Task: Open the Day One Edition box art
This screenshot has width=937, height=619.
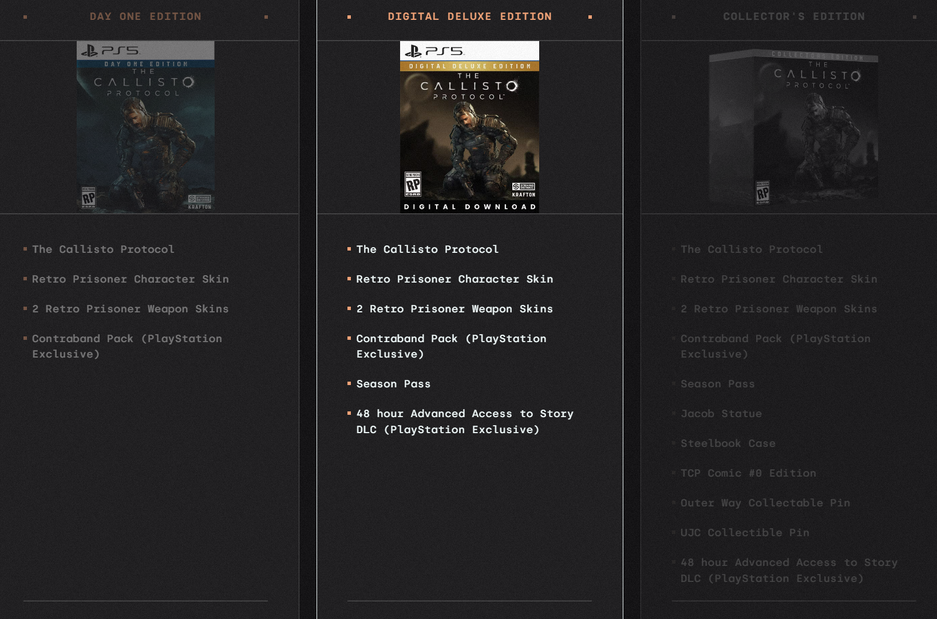Action: [x=145, y=125]
